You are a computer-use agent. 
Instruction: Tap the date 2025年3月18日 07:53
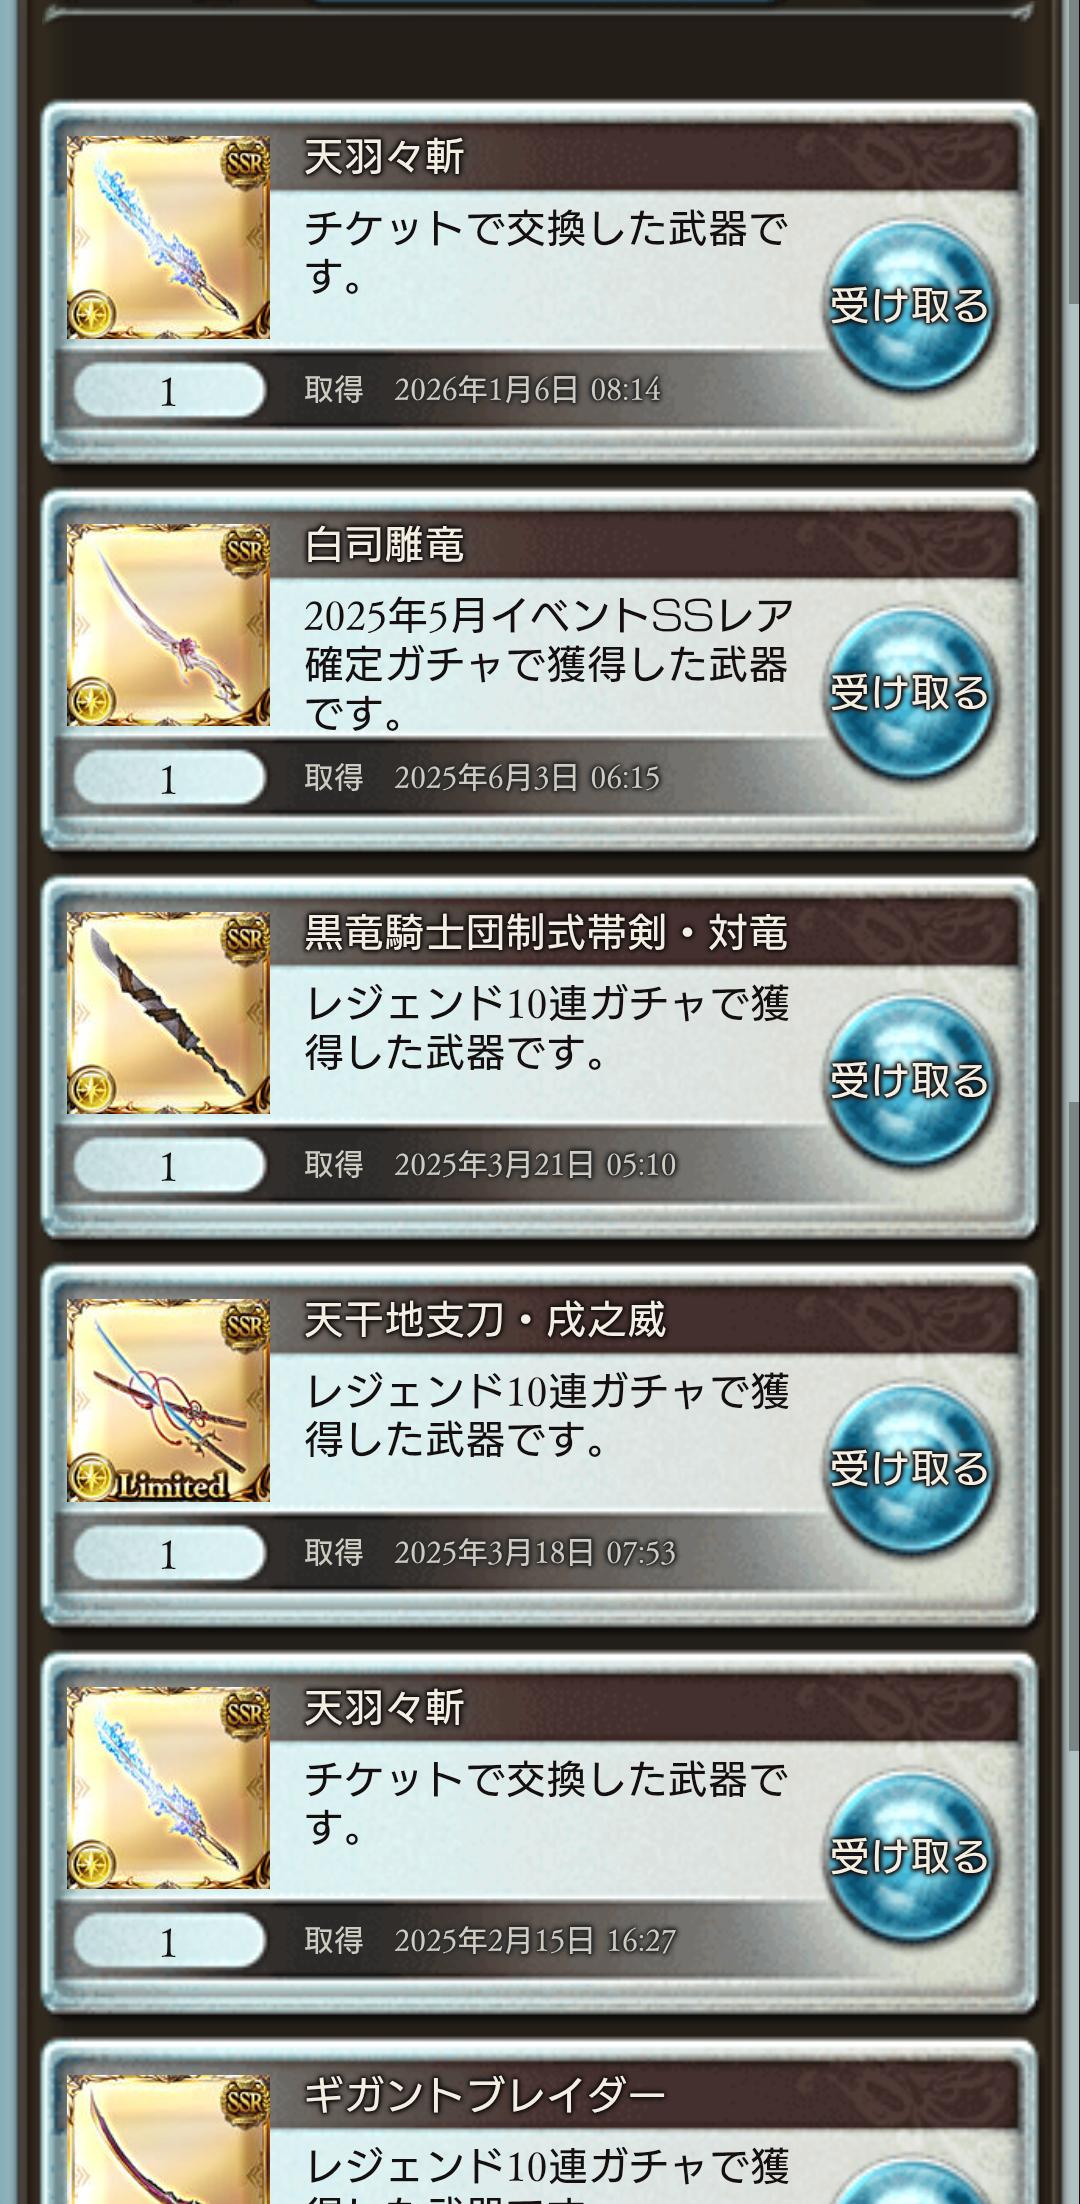pyautogui.click(x=535, y=1553)
